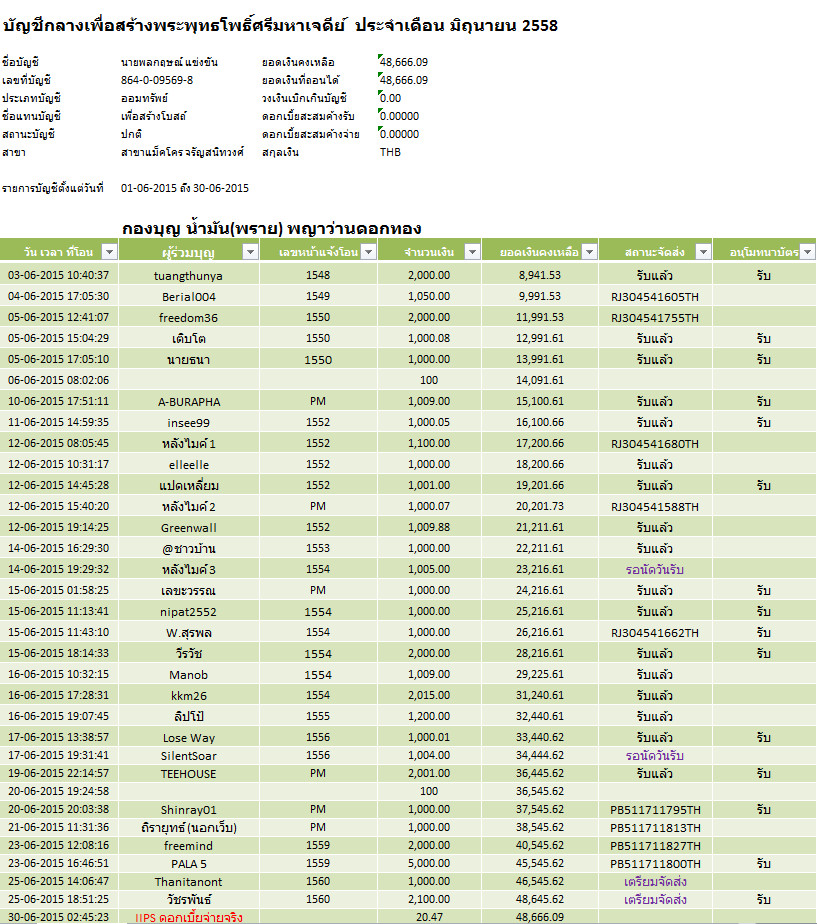817x924 pixels.
Task: Open the จำนวนเงิน column filter arrow
Action: pyautogui.click(x=470, y=252)
